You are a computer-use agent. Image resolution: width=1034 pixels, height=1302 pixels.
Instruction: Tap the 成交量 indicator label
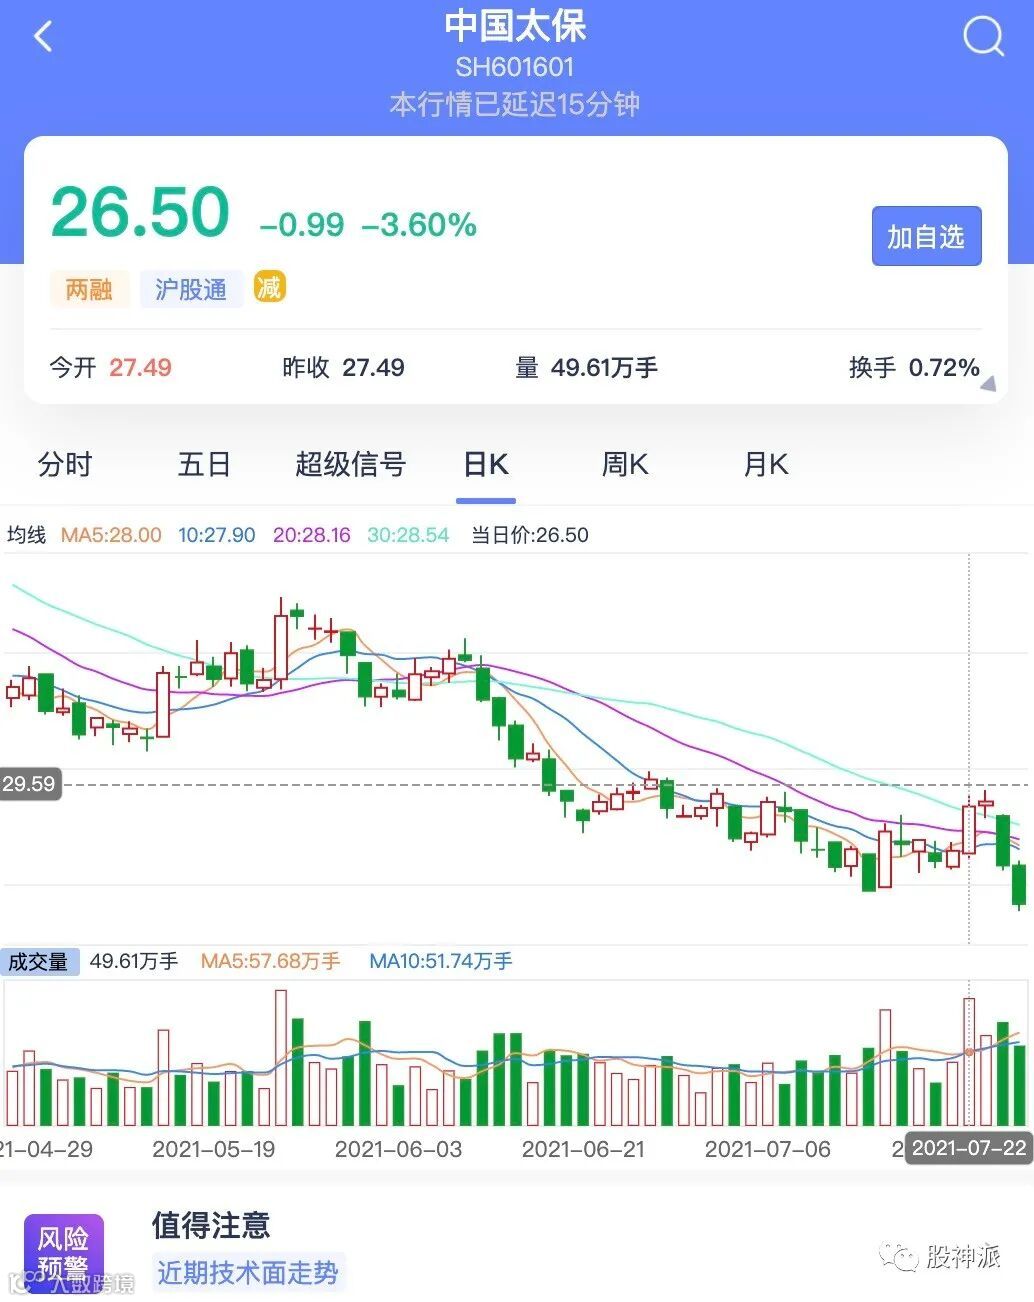pyautogui.click(x=38, y=962)
